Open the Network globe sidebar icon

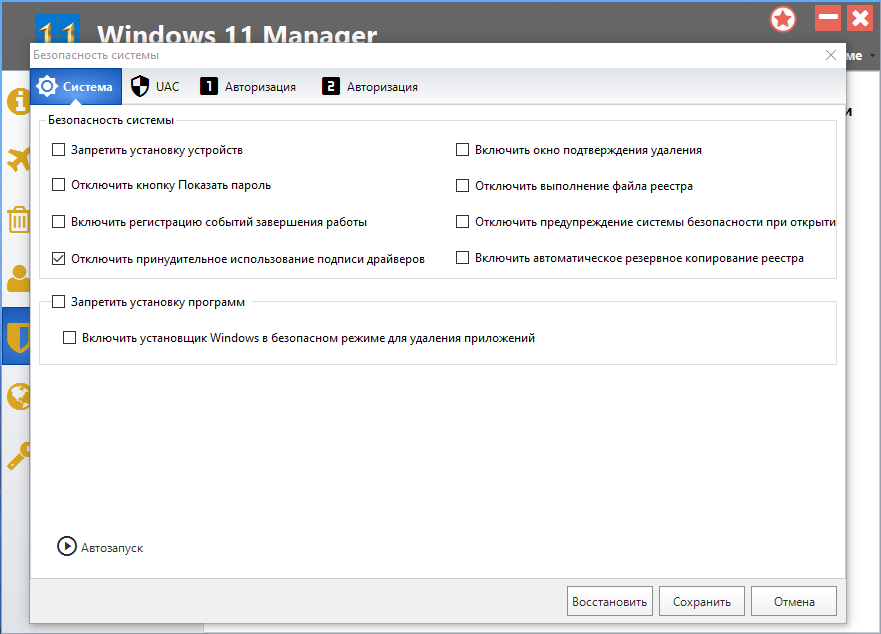click(x=19, y=396)
